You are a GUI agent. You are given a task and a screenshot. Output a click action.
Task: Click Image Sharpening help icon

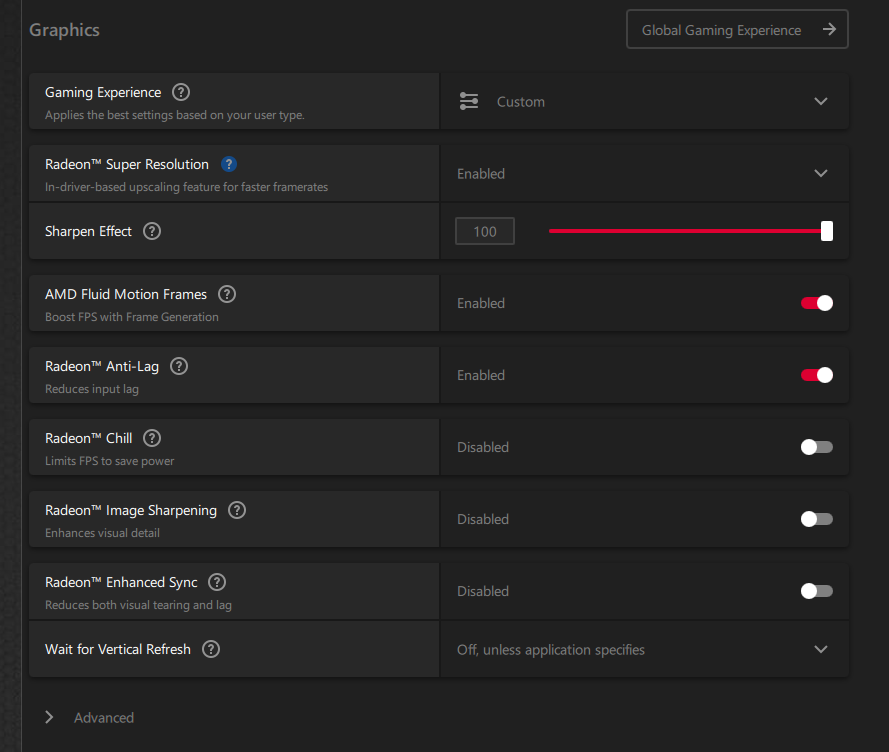237,510
